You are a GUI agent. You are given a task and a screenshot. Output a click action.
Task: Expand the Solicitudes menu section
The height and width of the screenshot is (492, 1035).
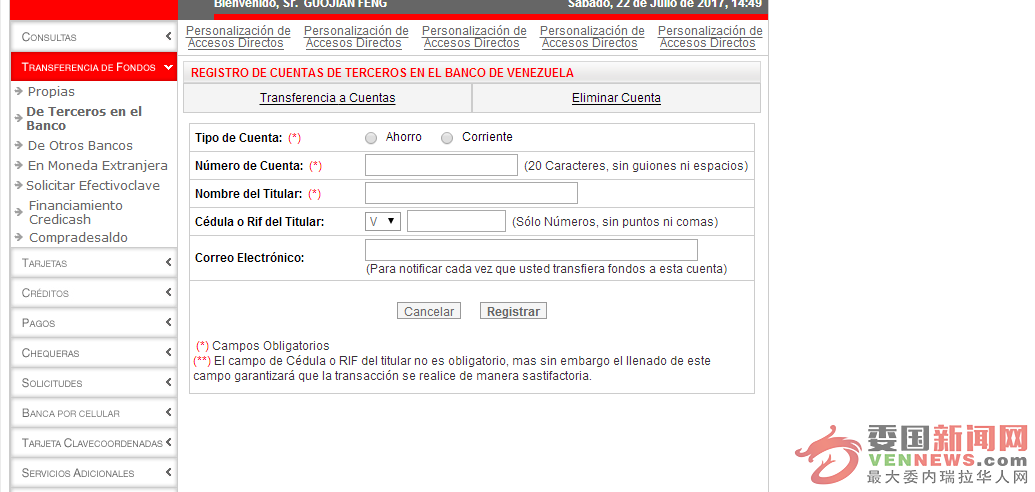(x=94, y=383)
